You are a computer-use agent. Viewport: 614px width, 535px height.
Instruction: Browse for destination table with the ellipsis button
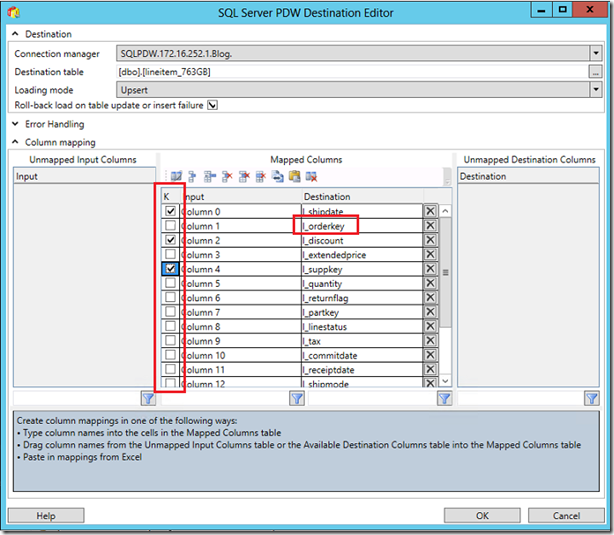pyautogui.click(x=595, y=72)
